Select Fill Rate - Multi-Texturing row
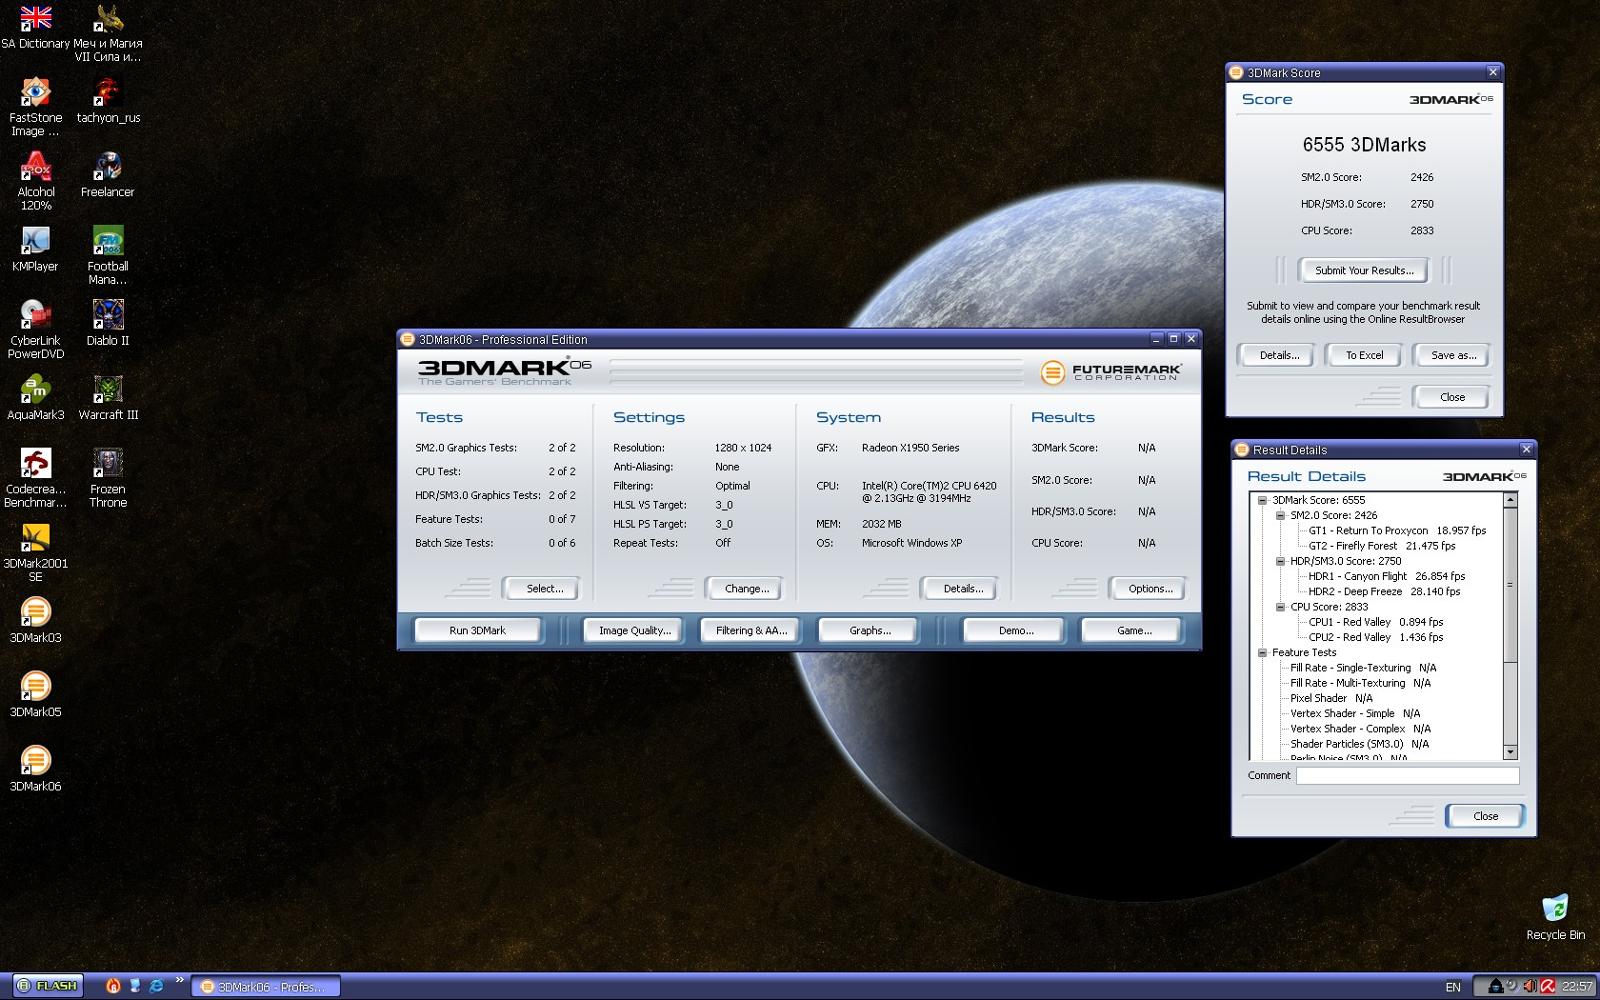 tap(1360, 683)
